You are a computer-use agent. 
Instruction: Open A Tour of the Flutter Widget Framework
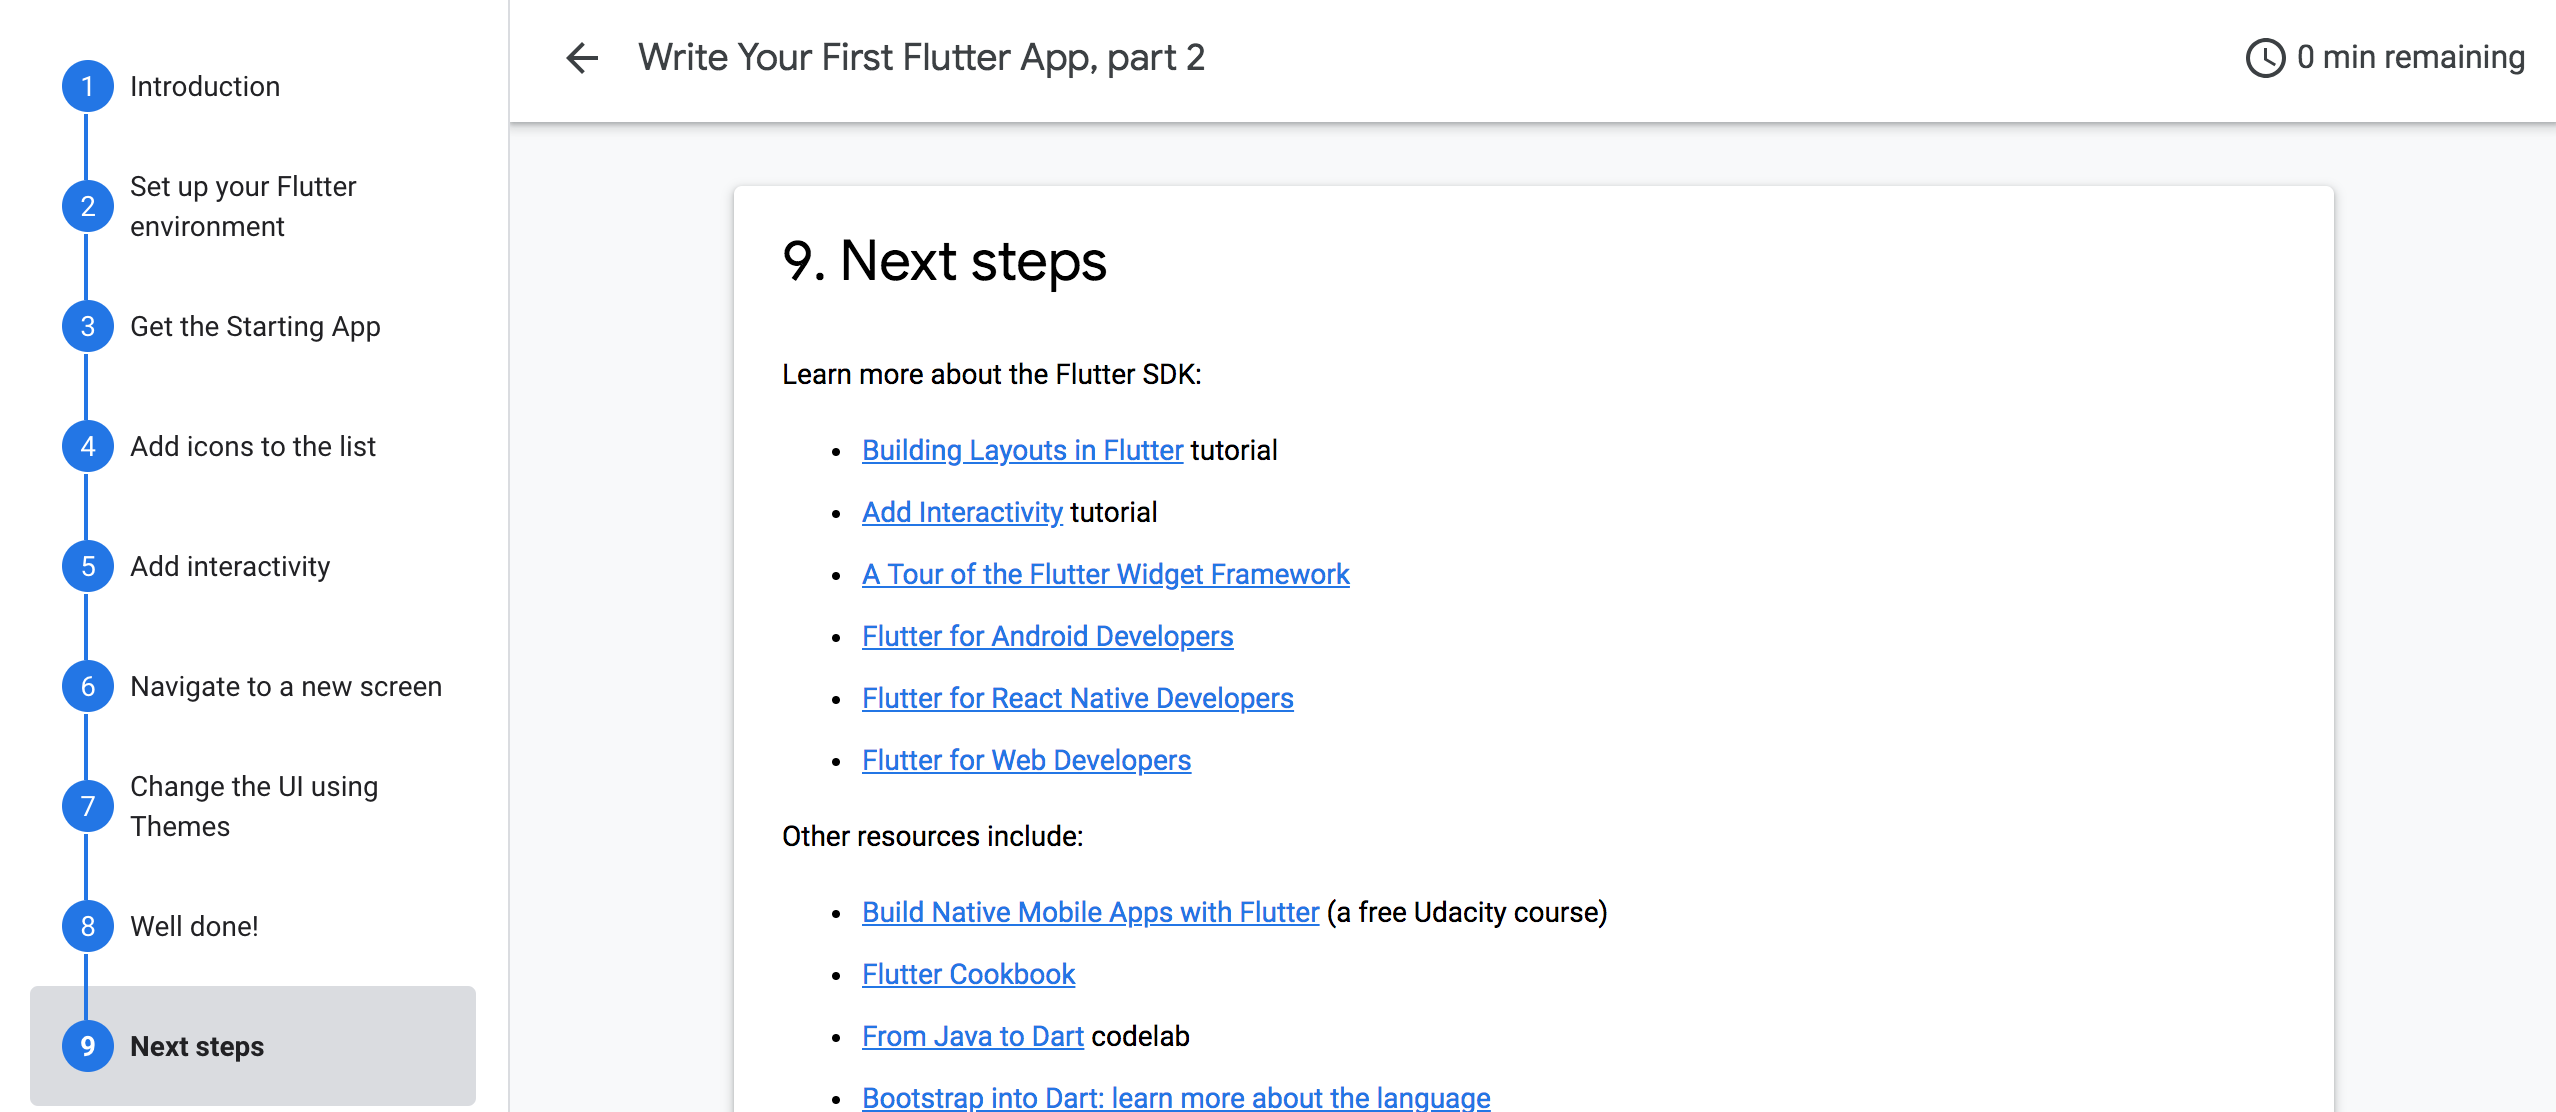click(1105, 574)
